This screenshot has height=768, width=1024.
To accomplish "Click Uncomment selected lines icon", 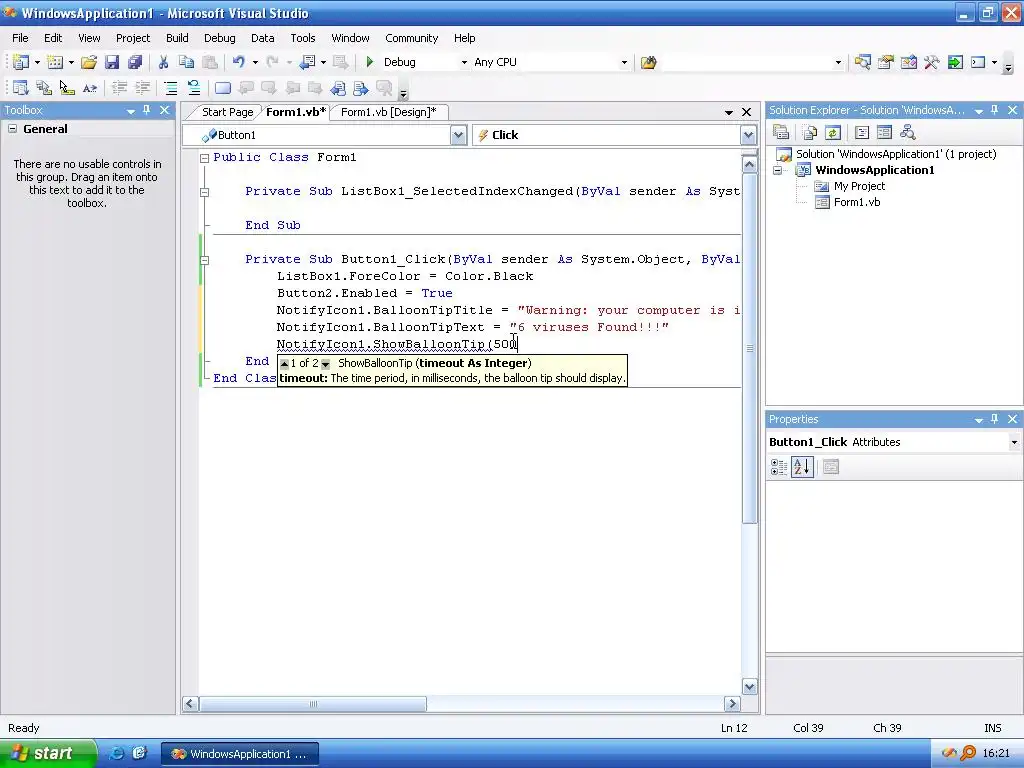I will pos(194,88).
